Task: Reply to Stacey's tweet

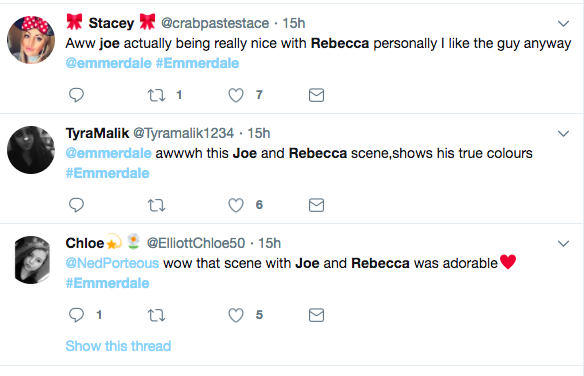Action: (x=76, y=95)
